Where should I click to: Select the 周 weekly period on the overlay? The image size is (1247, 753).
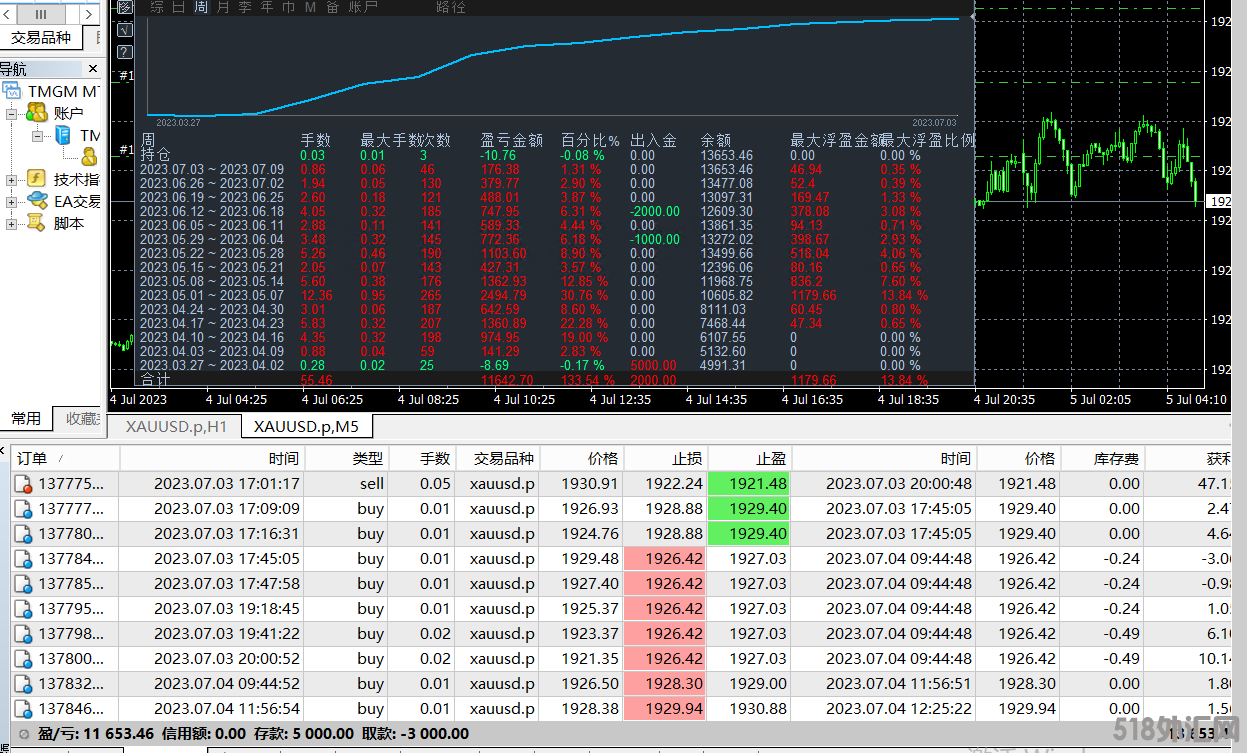(x=201, y=7)
